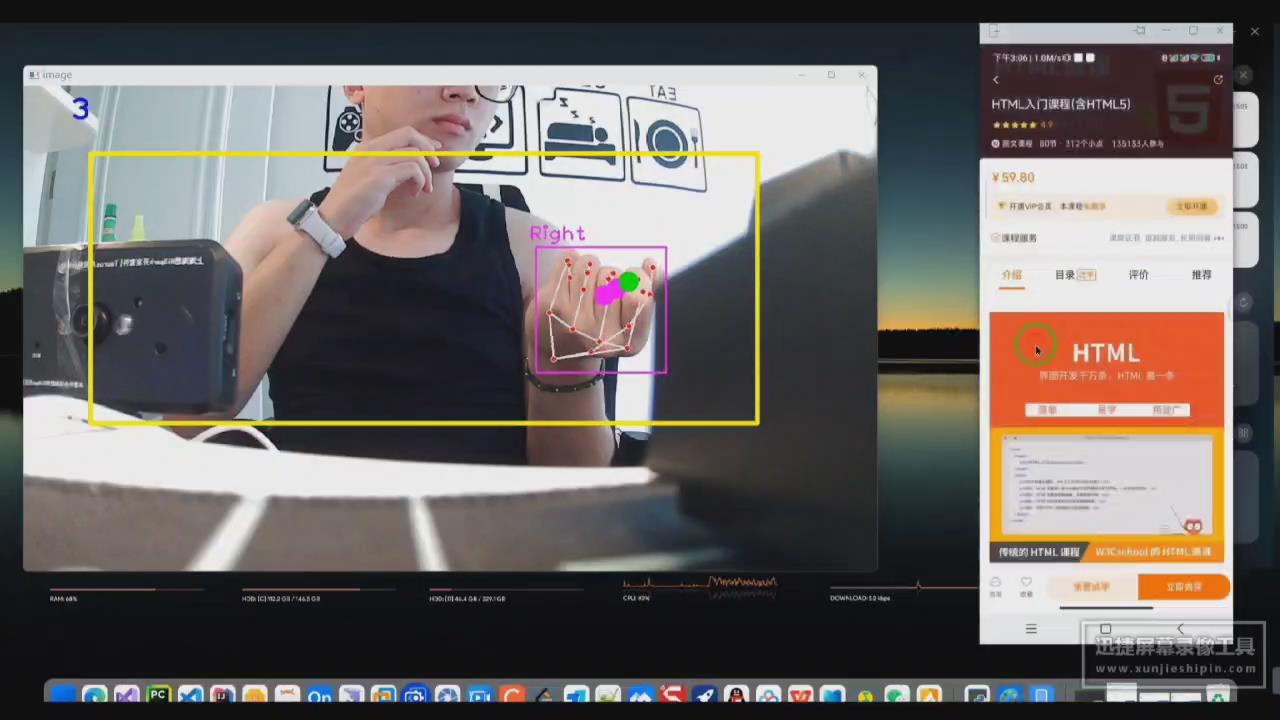Tap the back arrow on course page
This screenshot has height=720, width=1280.
click(996, 80)
